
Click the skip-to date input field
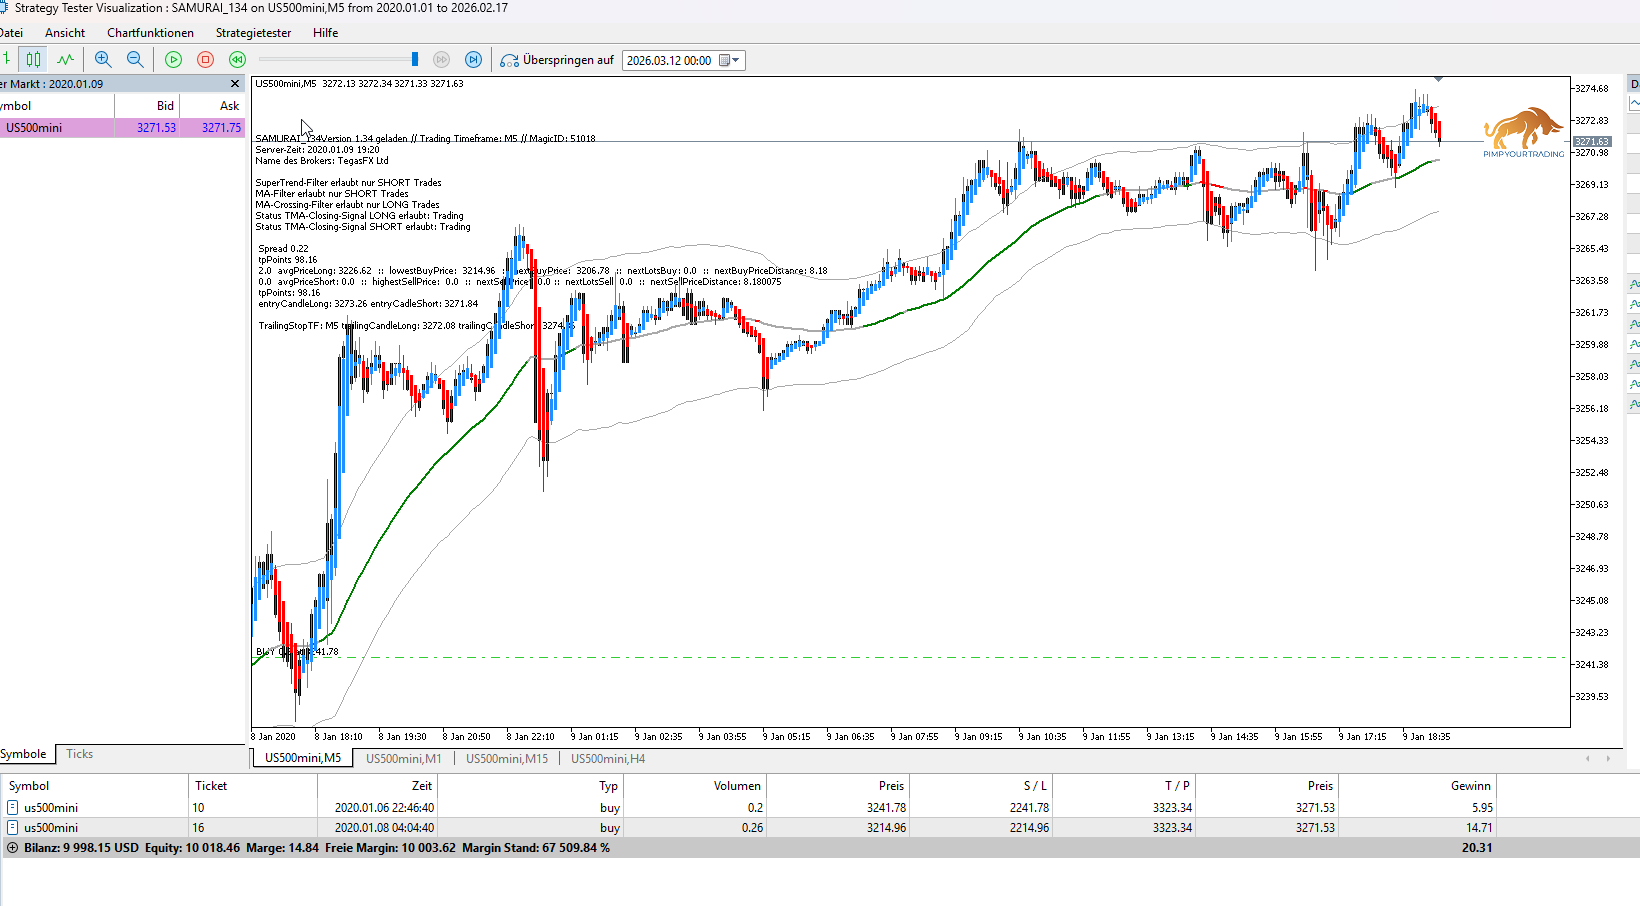coord(669,60)
